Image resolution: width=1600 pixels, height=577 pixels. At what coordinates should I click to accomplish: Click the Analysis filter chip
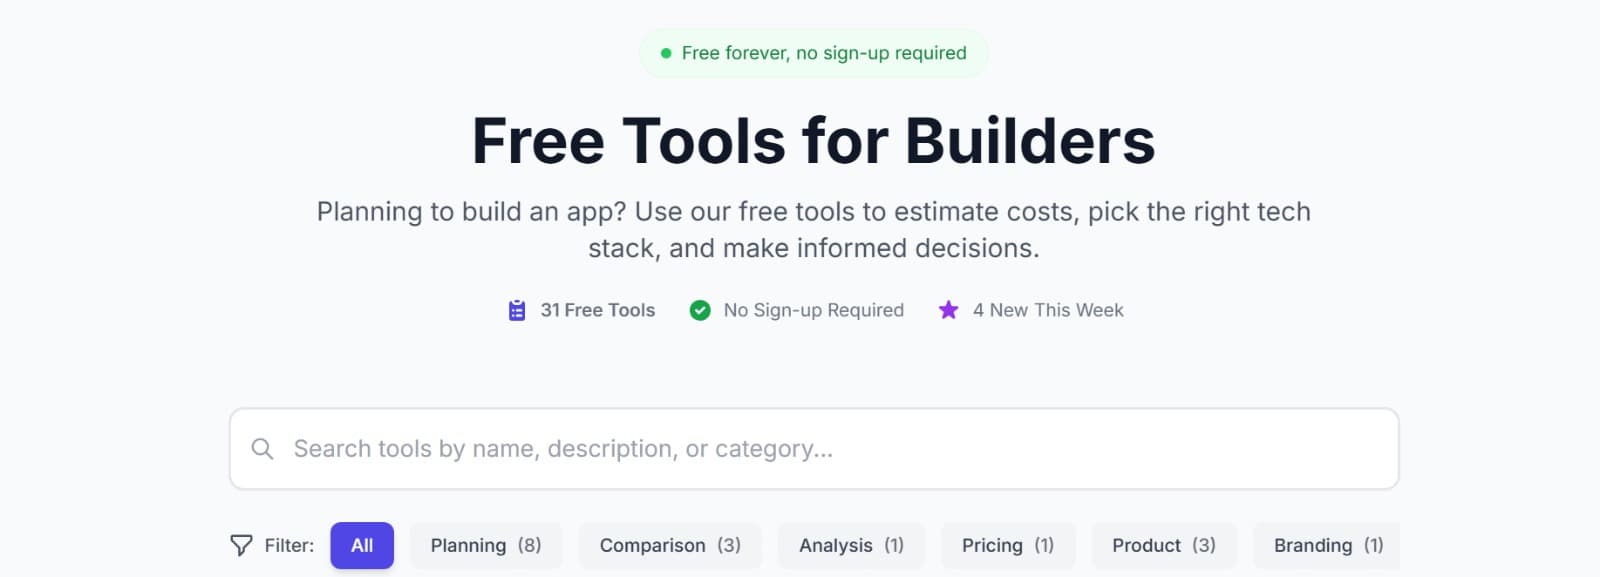851,545
